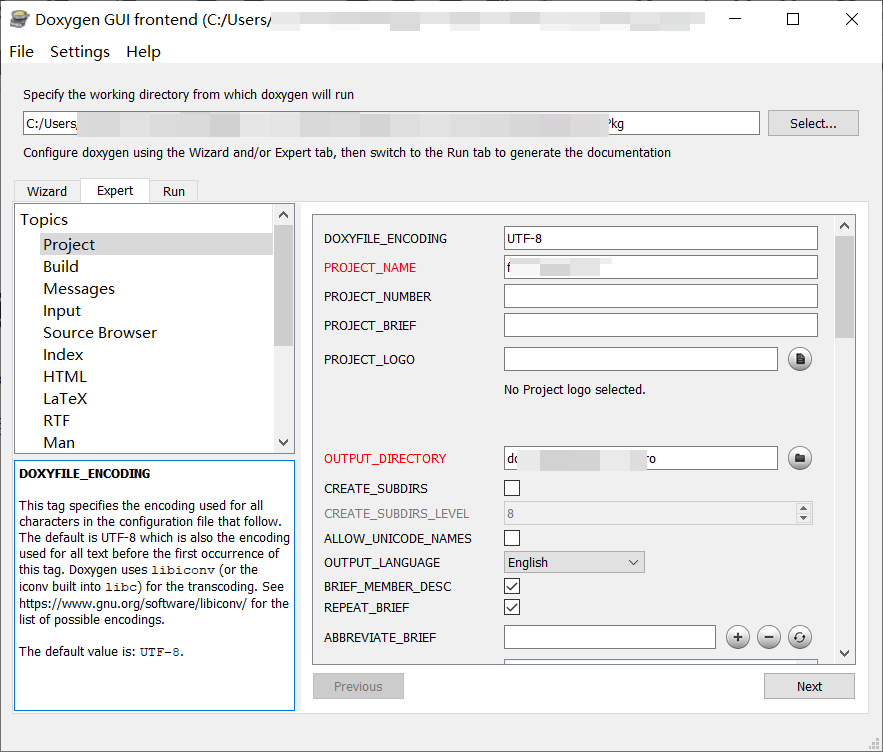Add an ABBREVIATE_BRIEF entry with the plus icon
The image size is (883, 752).
click(x=738, y=637)
